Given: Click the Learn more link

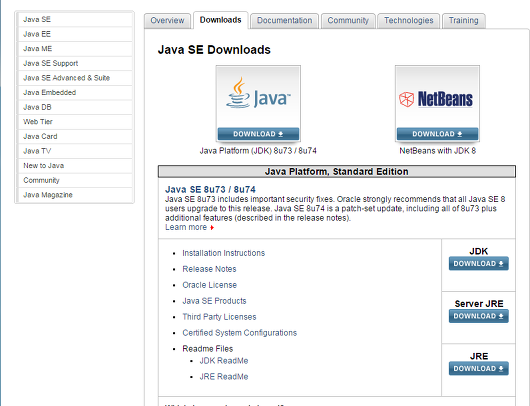Looking at the screenshot, I should 186,228.
